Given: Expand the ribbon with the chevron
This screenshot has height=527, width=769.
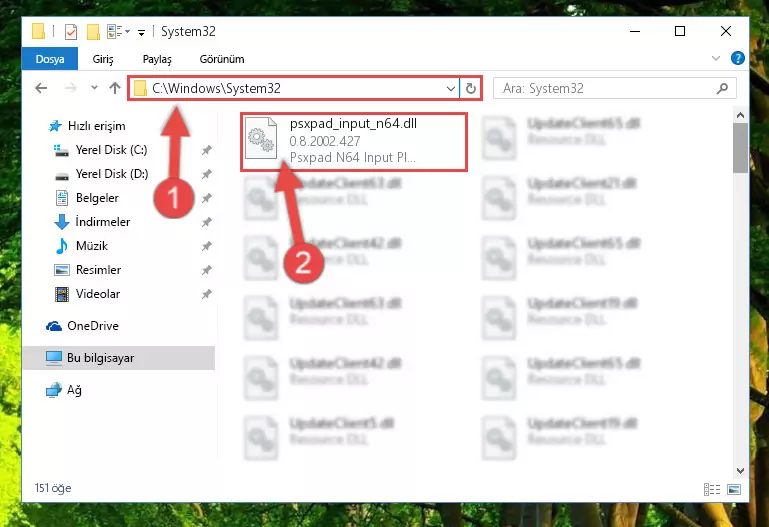Looking at the screenshot, I should click(x=716, y=58).
